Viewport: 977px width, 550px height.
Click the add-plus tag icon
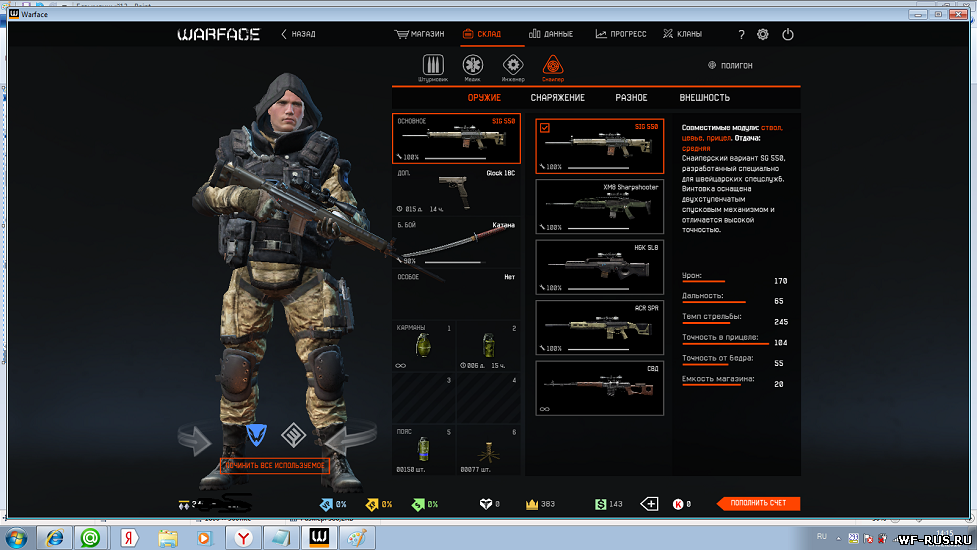(649, 503)
